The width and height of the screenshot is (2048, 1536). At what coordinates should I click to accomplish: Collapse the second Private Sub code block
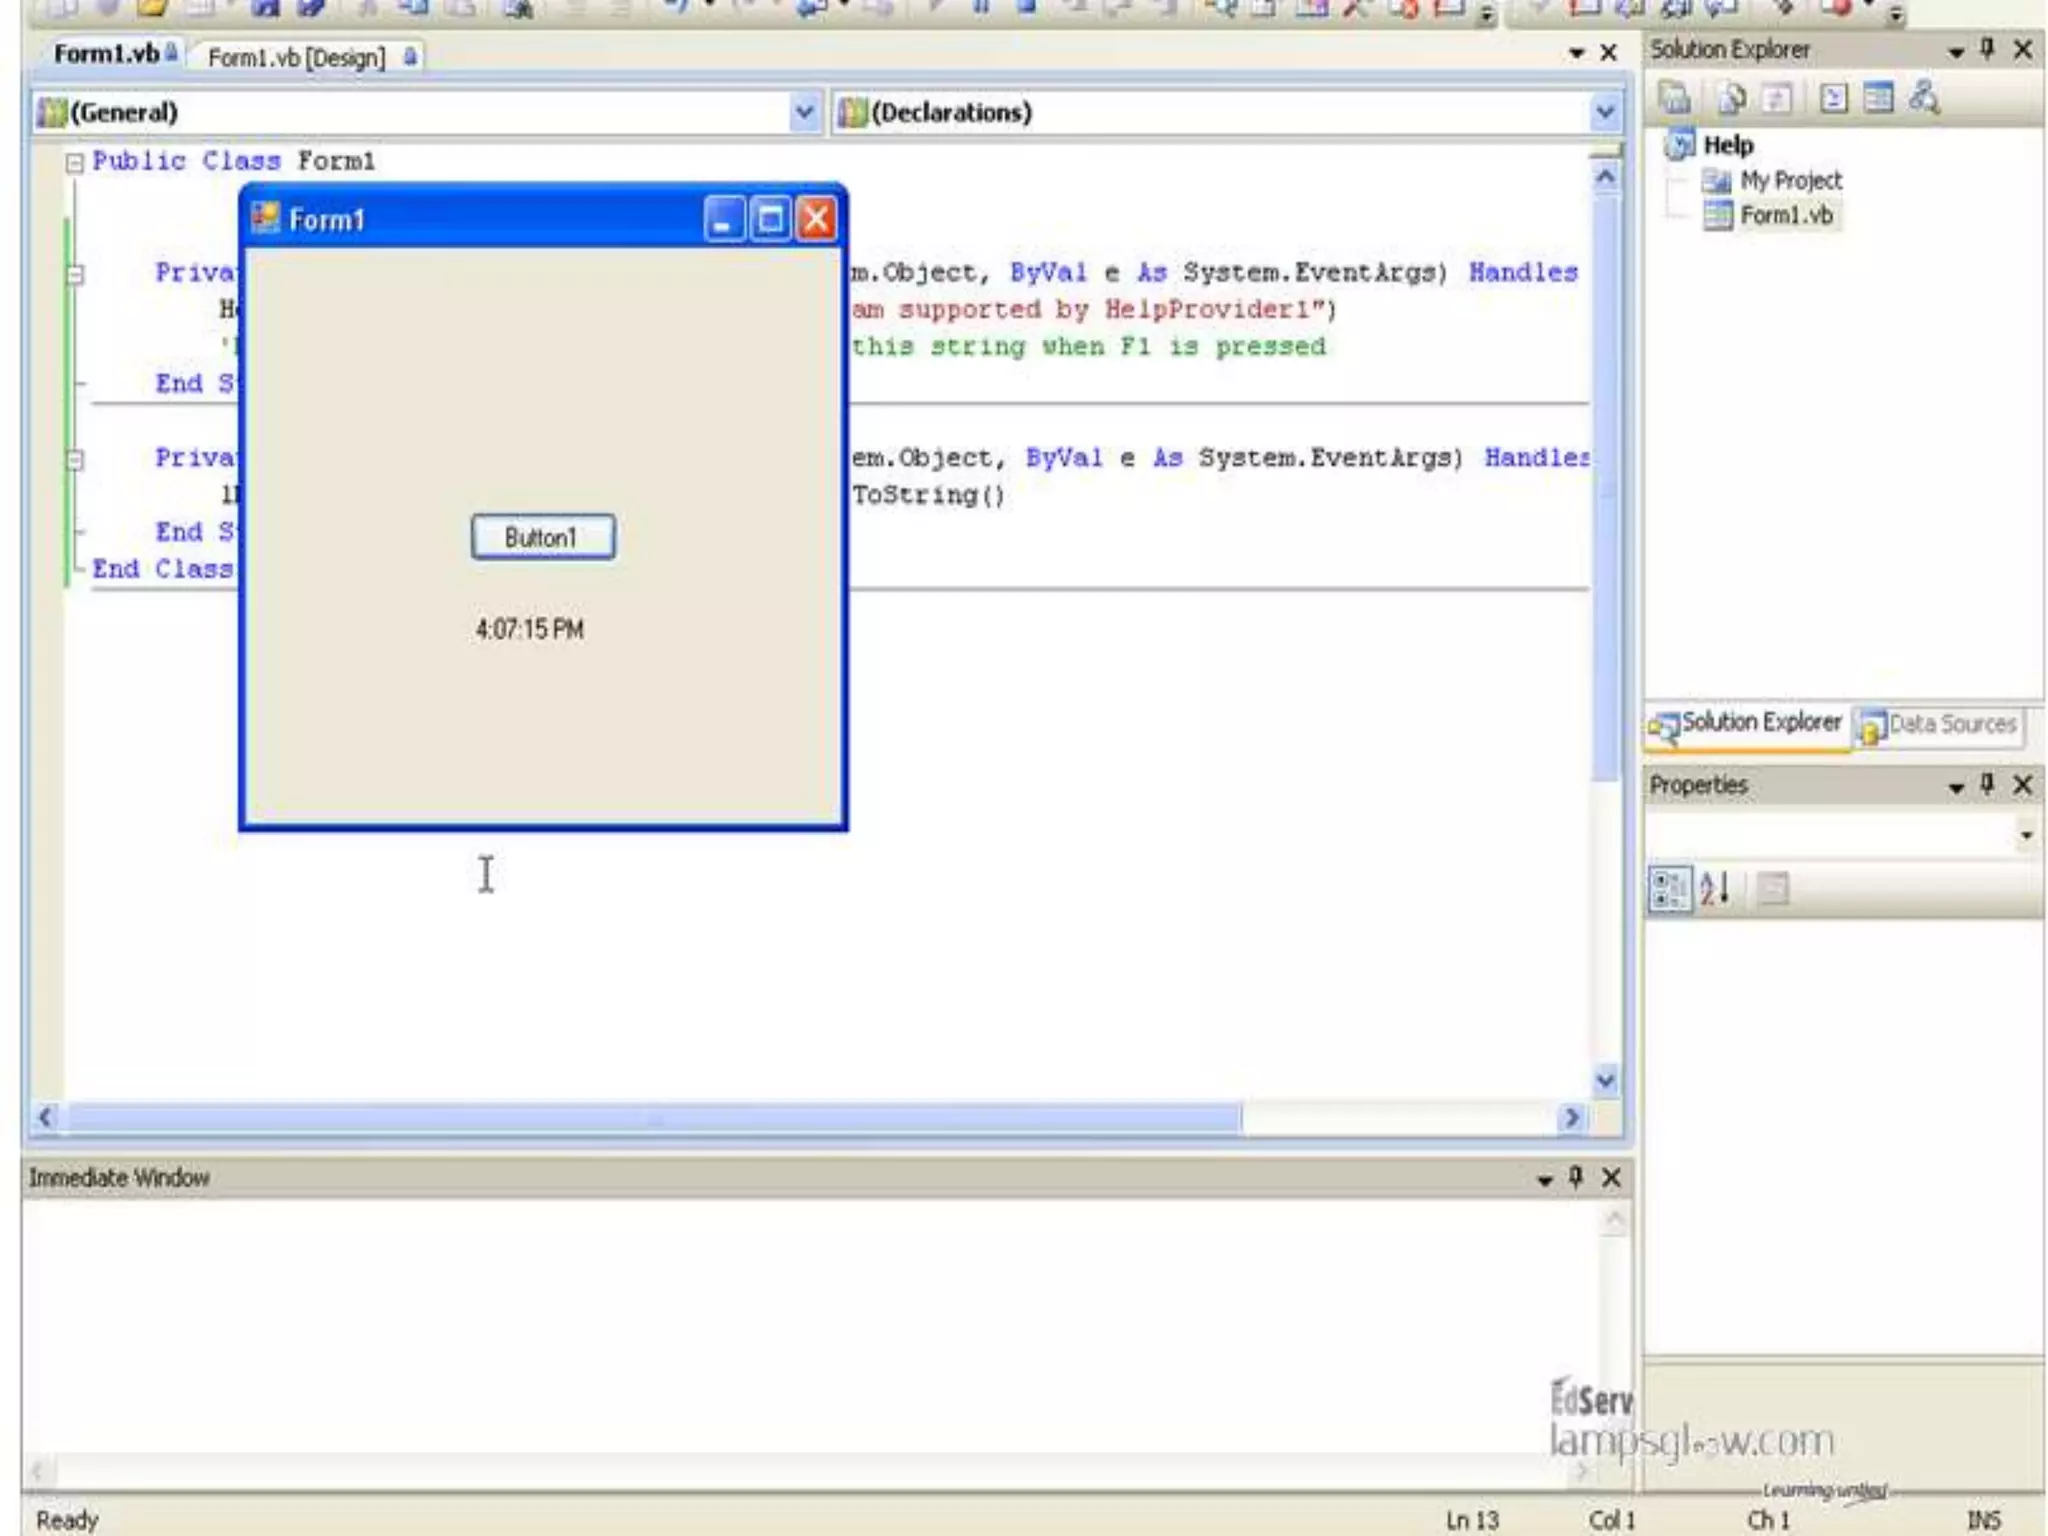pos(75,460)
